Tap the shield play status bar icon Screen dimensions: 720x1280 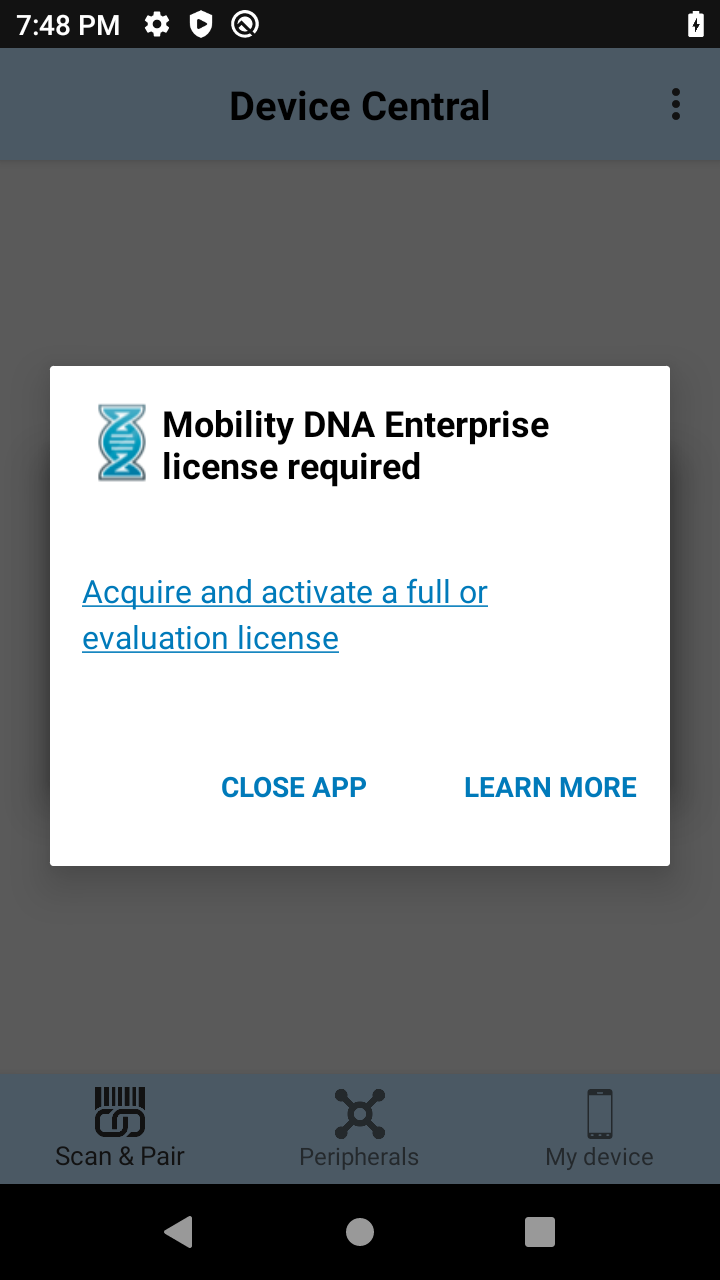click(x=201, y=24)
